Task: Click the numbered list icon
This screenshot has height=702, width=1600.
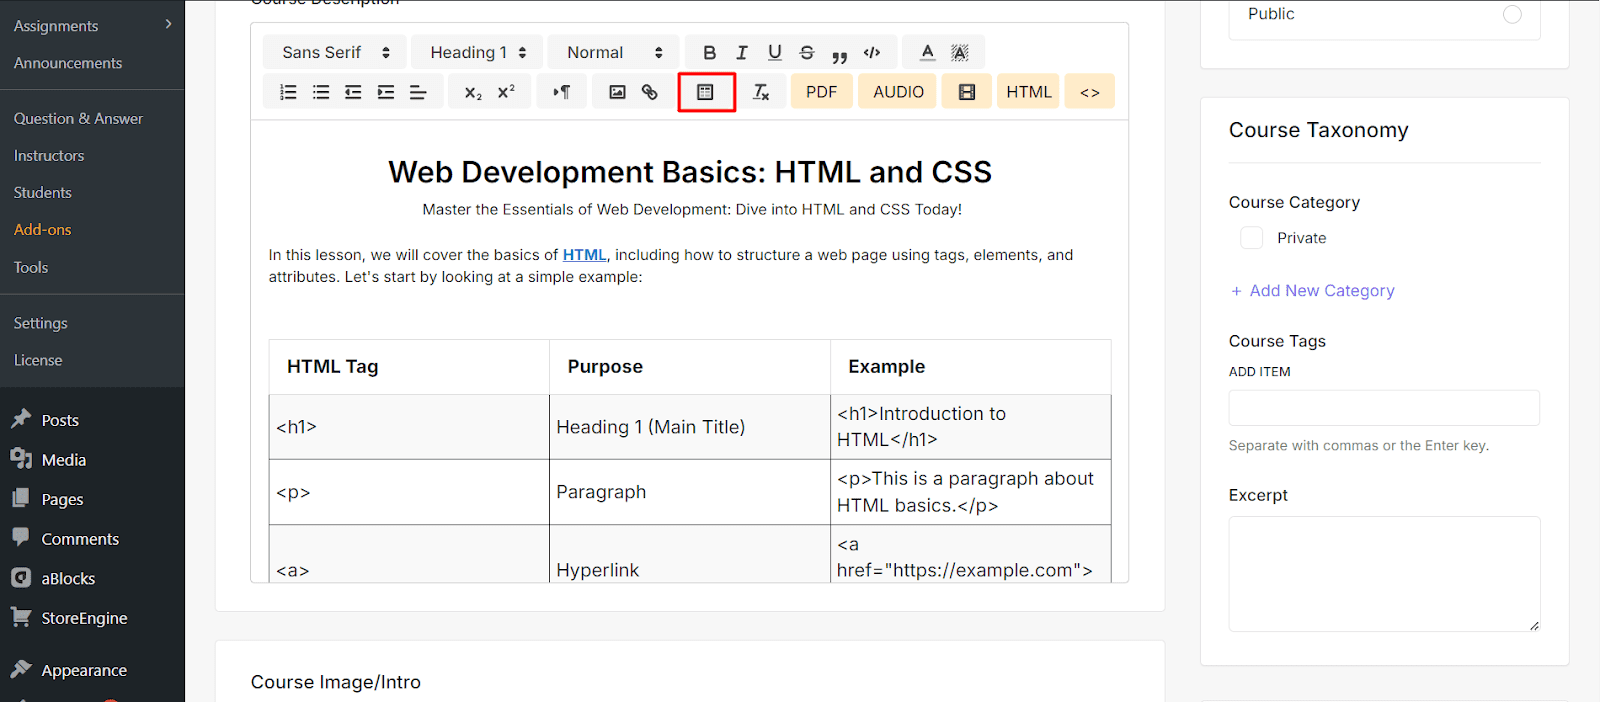Action: pyautogui.click(x=288, y=92)
